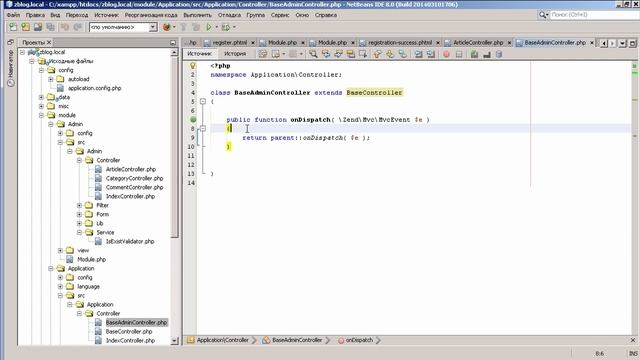Screen dimensions: 640x360
Task: Open the Файл menu
Action: coord(13,15)
